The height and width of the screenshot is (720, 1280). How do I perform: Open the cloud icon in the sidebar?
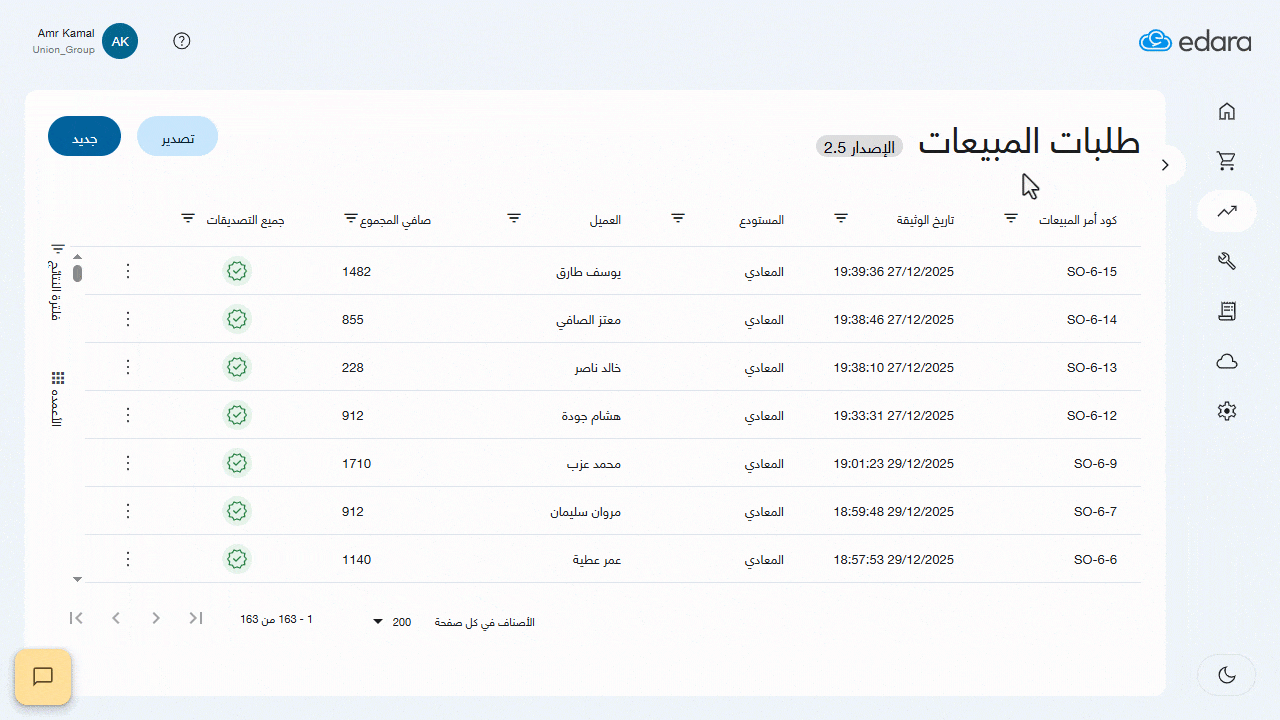coord(1227,361)
